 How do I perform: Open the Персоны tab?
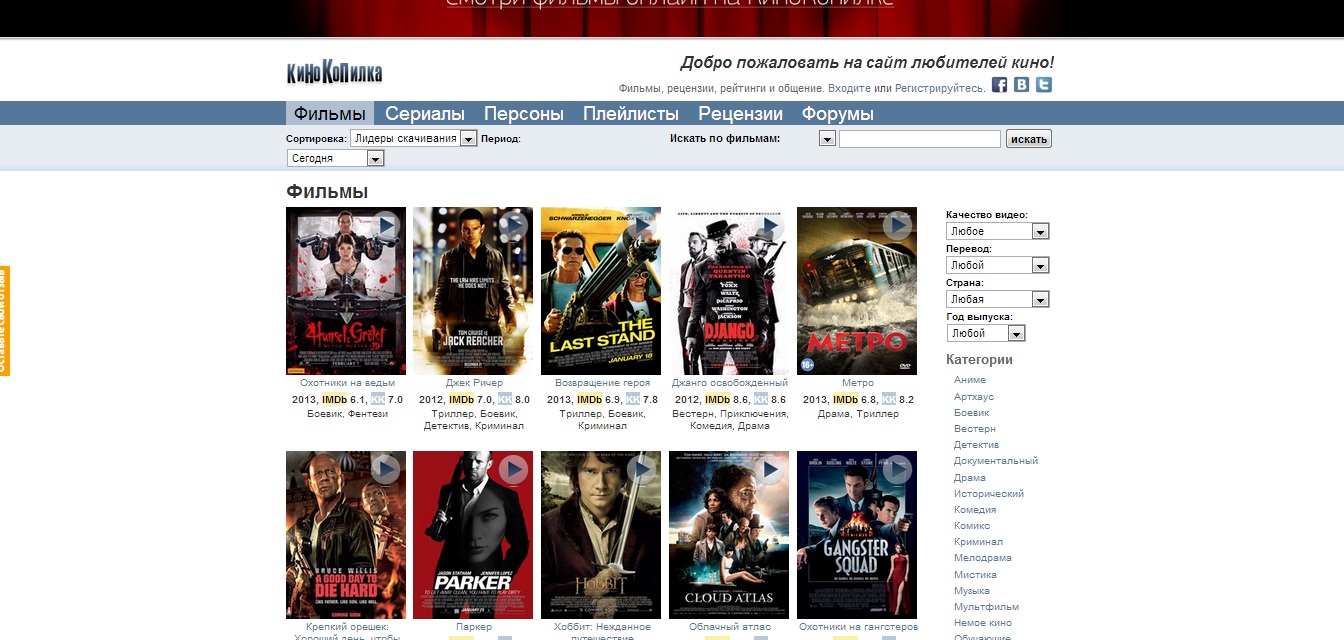[x=524, y=114]
